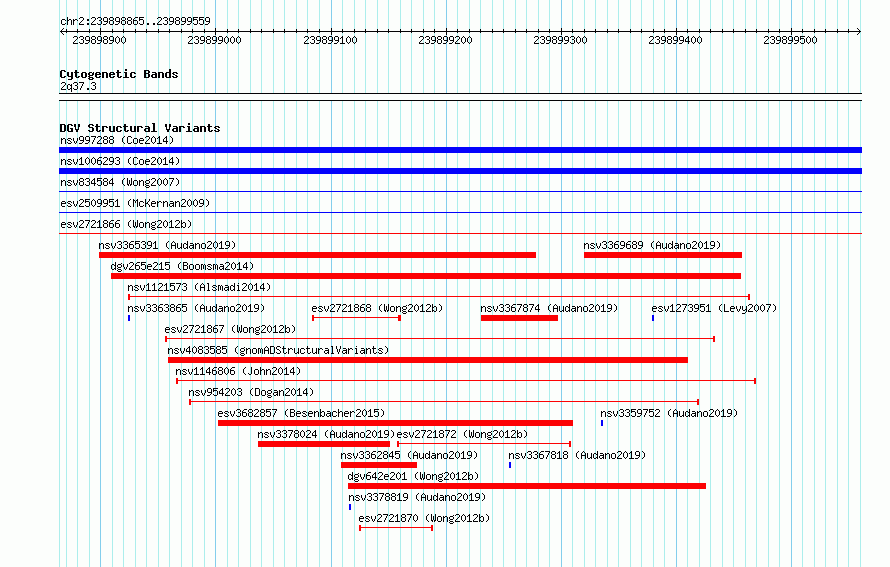The height and width of the screenshot is (567, 890).
Task: Click the chr2:239898865..239899559 region label
Action: pyautogui.click(x=135, y=21)
